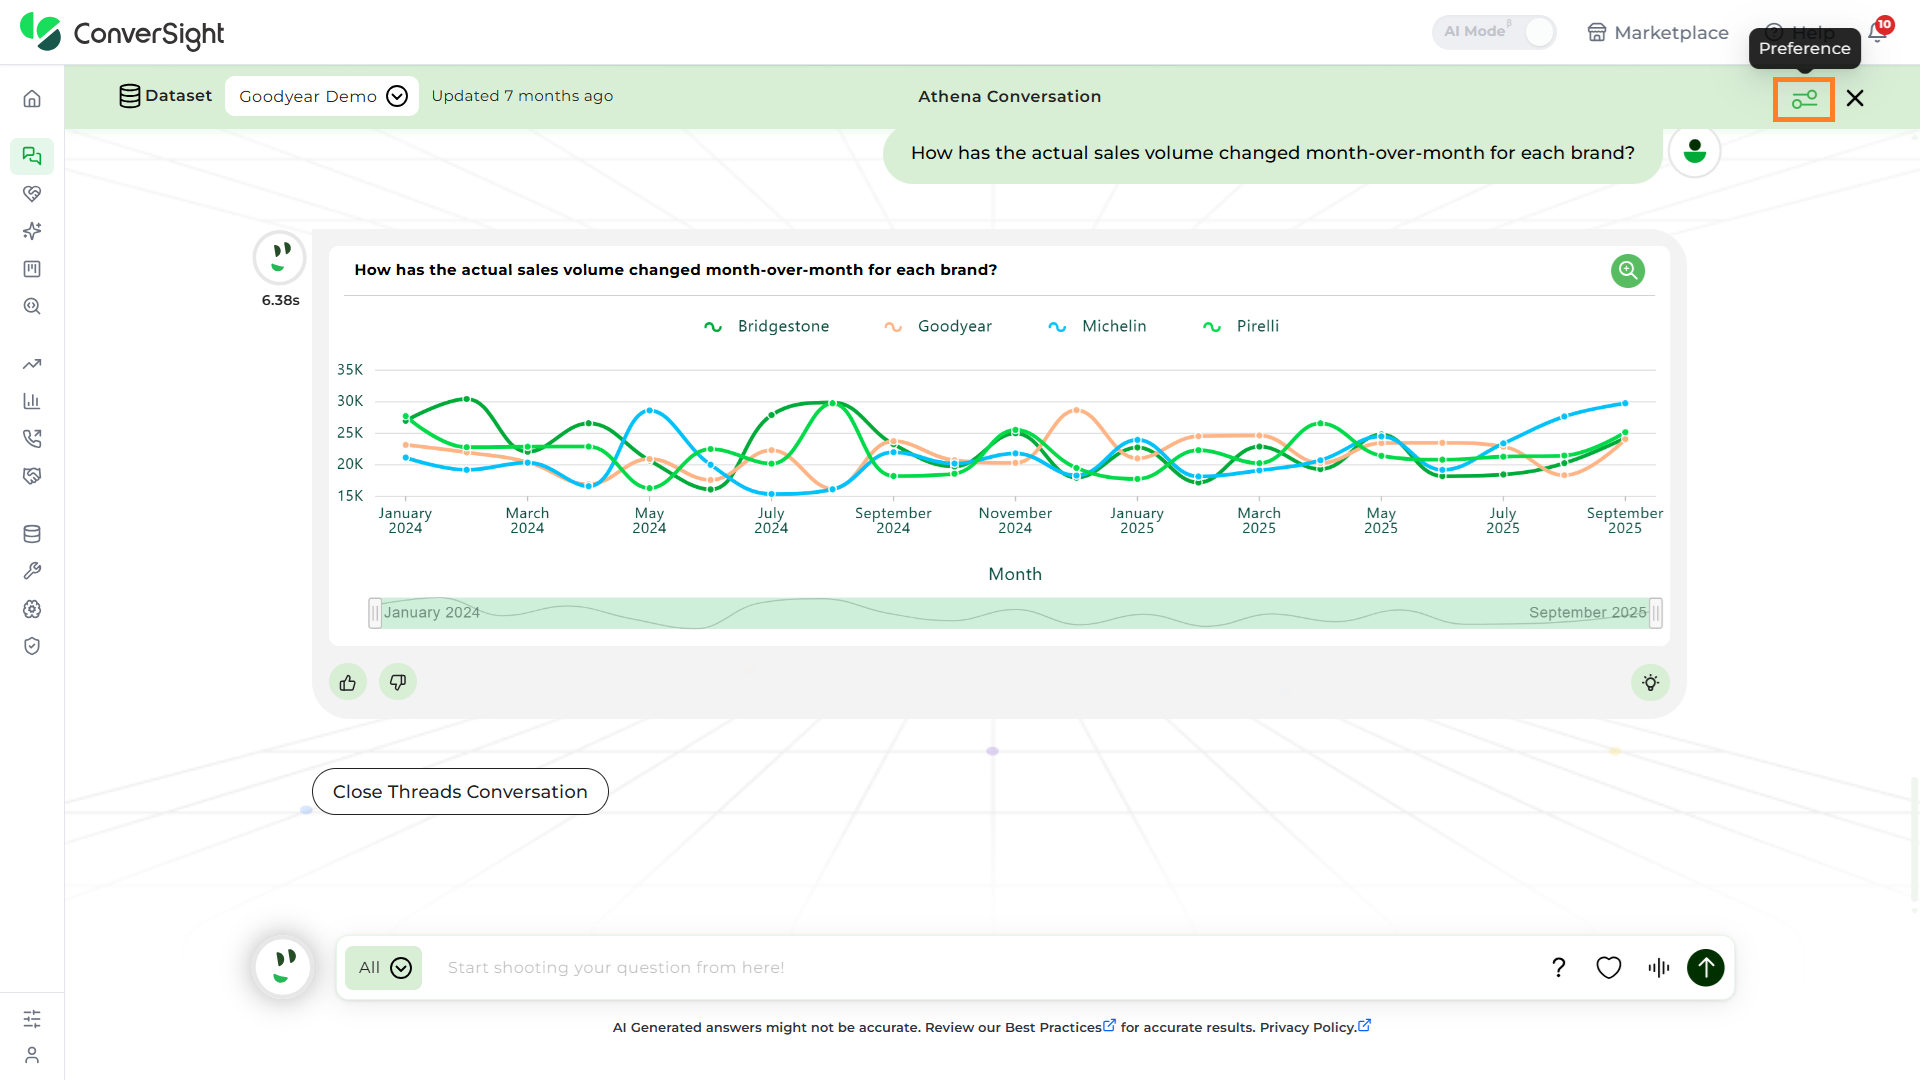The width and height of the screenshot is (1920, 1080).
Task: Click the question mark help icon
Action: click(1558, 968)
